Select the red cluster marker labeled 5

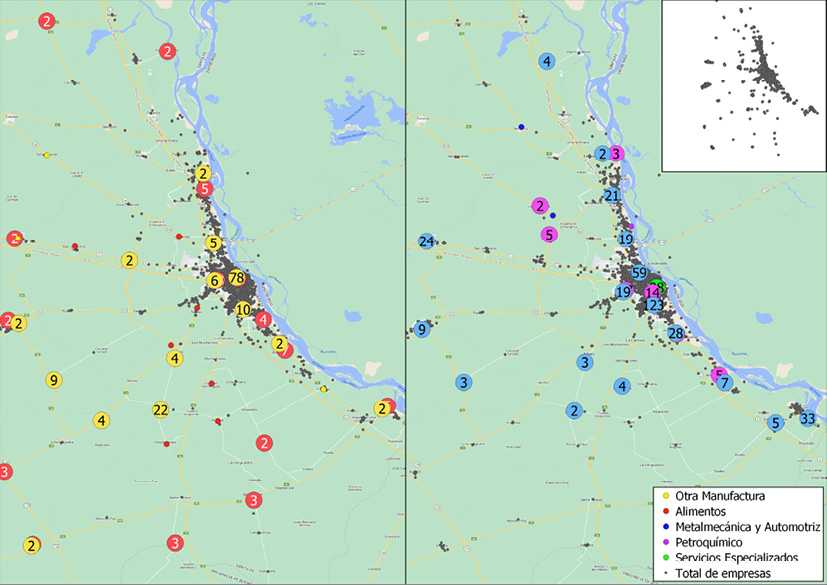click(205, 189)
